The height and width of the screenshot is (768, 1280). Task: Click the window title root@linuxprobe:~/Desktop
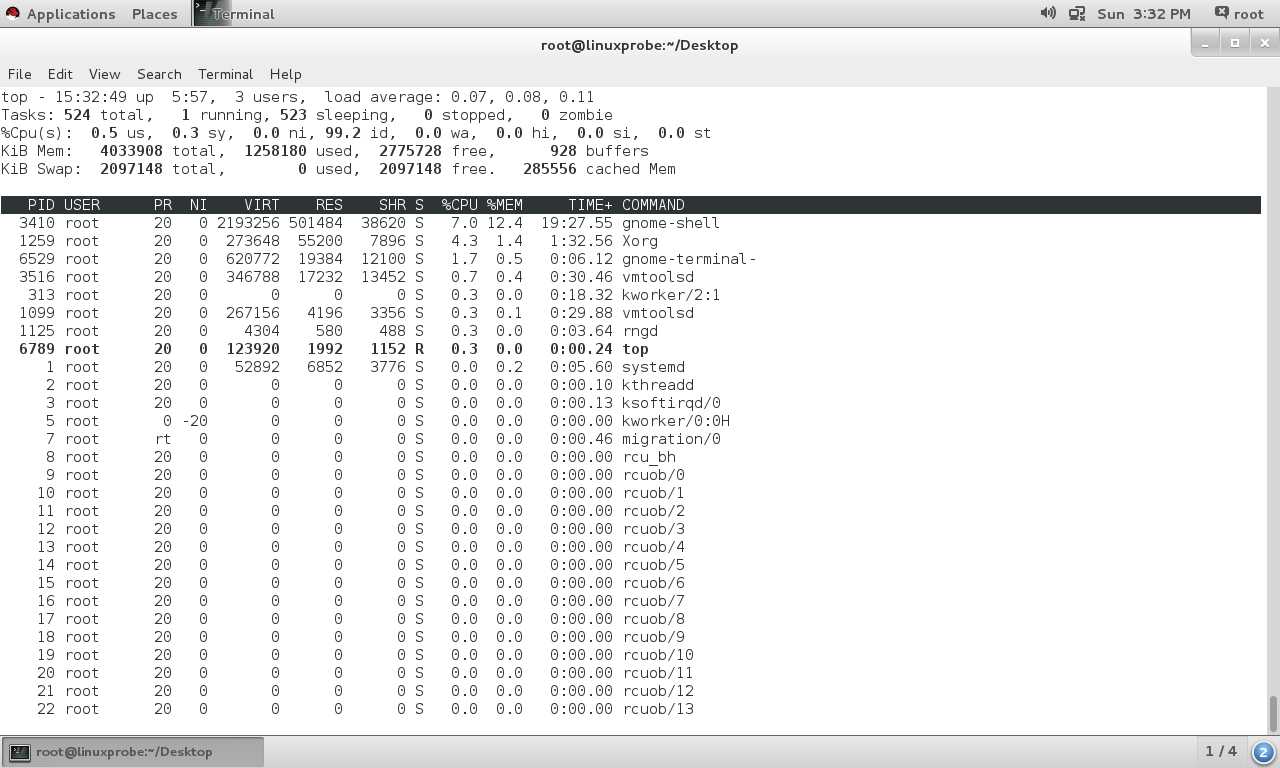coord(639,45)
